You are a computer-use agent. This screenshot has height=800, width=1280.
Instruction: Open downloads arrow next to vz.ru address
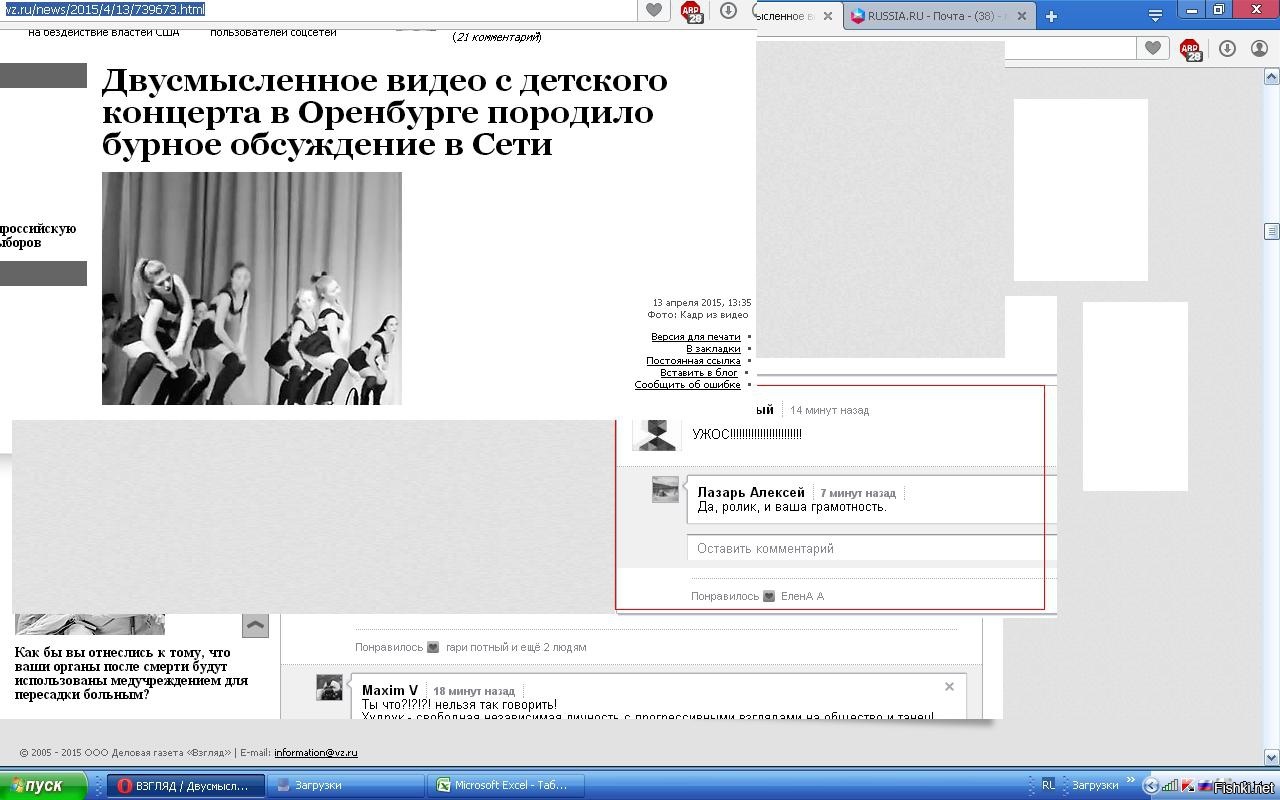coord(728,10)
